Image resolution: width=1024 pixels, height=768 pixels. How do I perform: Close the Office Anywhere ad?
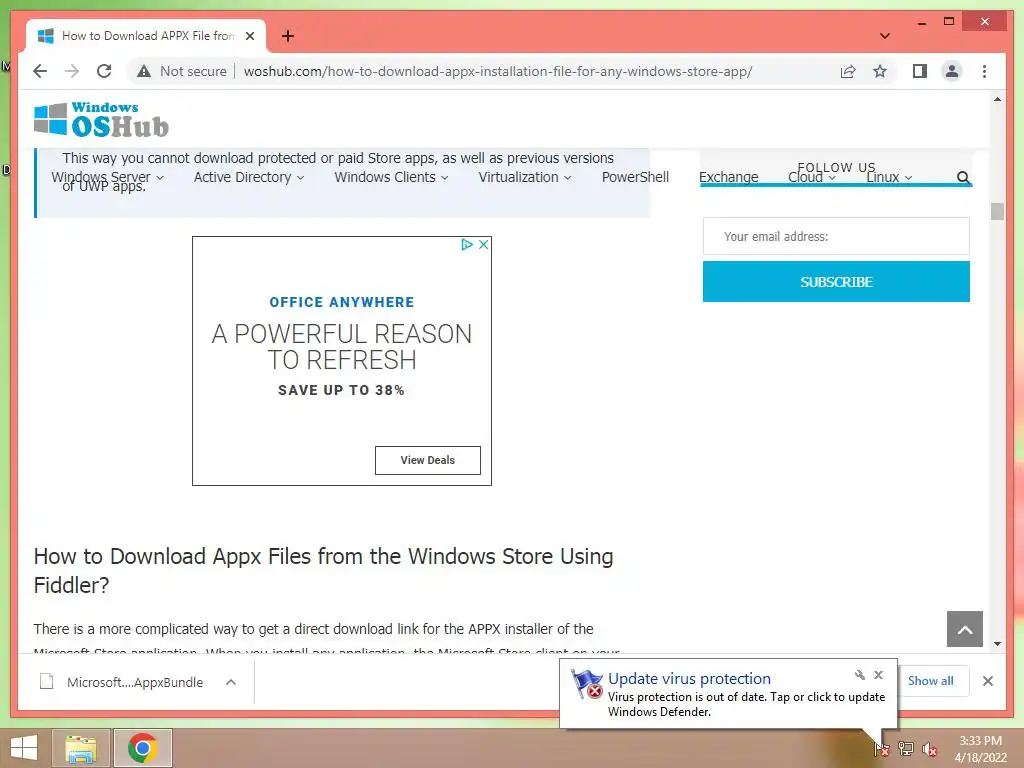483,244
